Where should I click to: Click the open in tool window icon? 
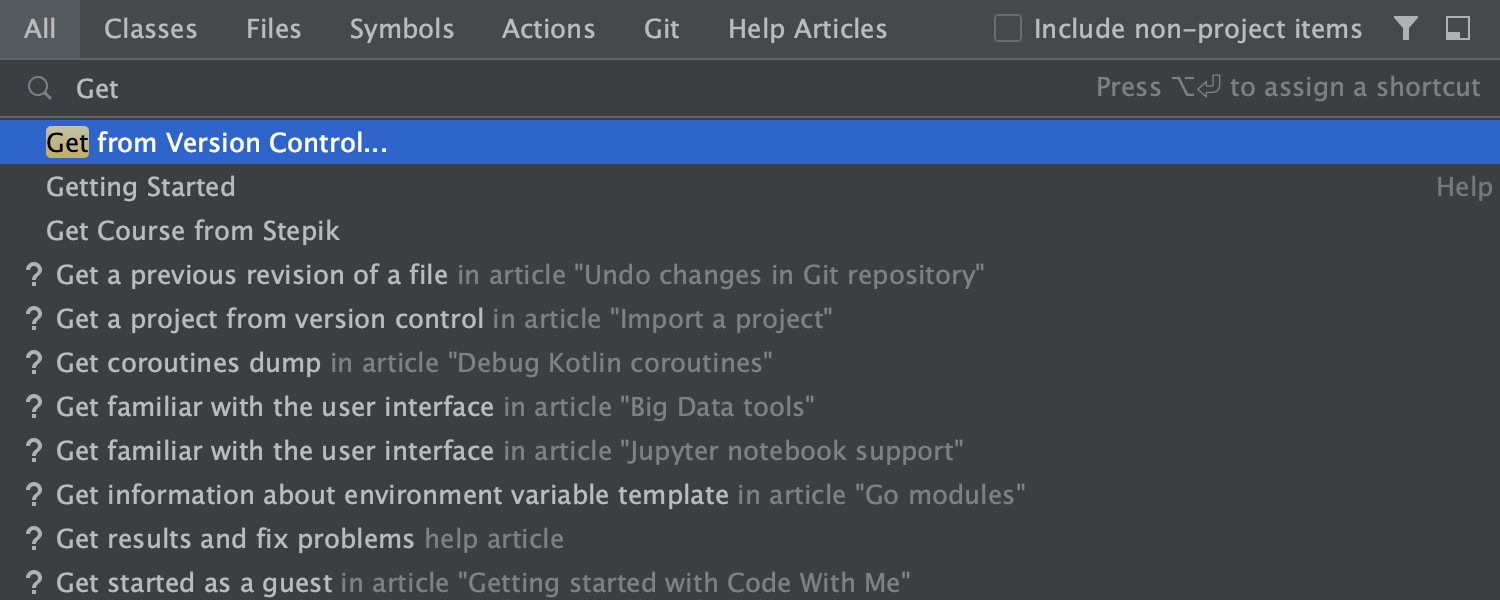point(1457,29)
